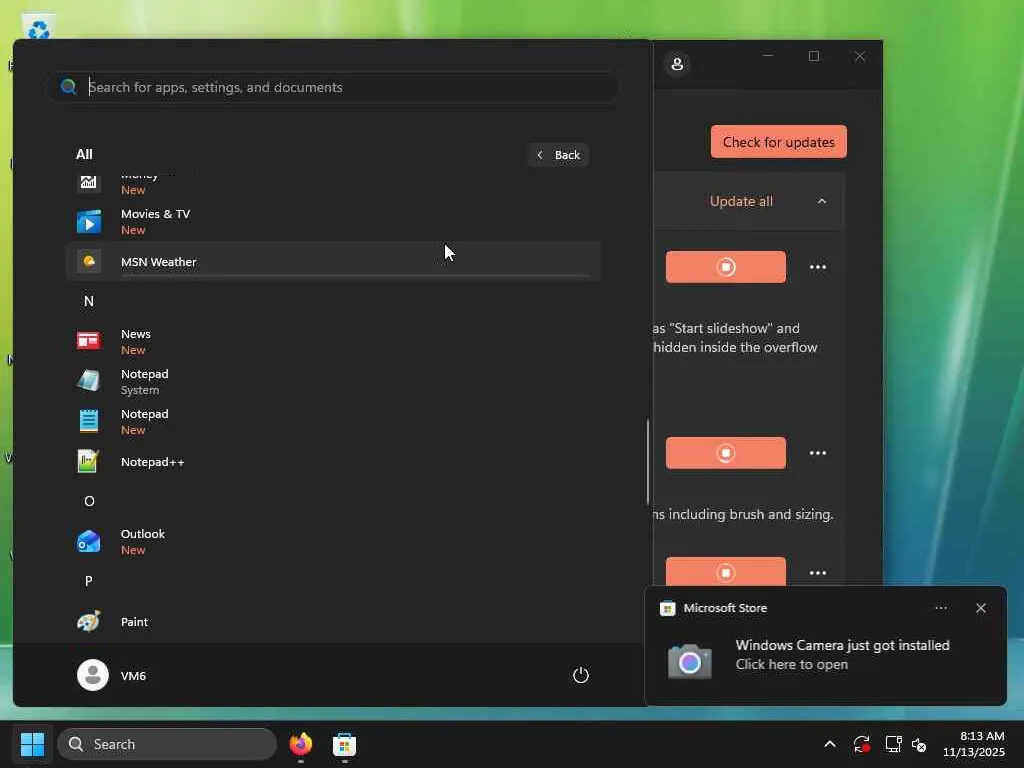Open the clock and date in the taskbar

click(x=973, y=744)
